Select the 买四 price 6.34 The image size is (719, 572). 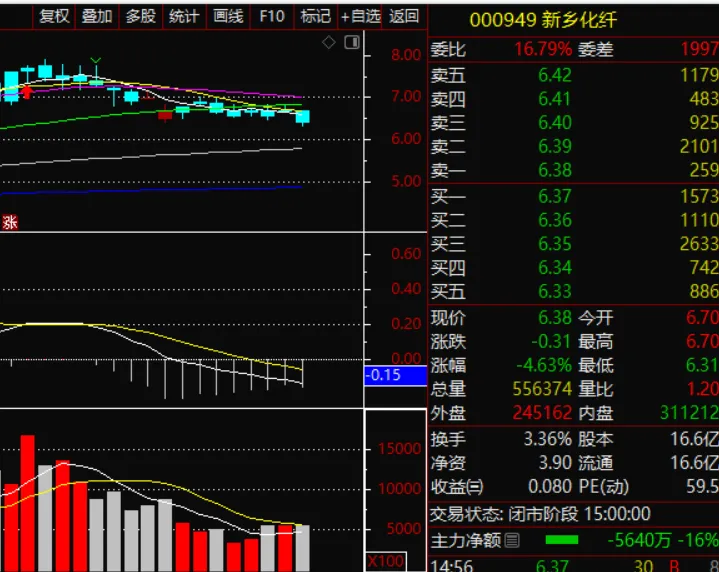point(555,268)
